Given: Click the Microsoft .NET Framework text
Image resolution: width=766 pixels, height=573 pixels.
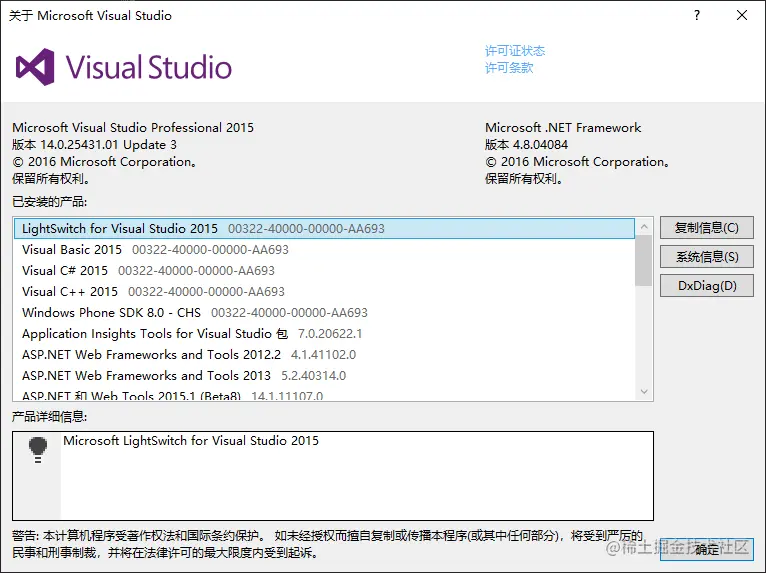Looking at the screenshot, I should [563, 127].
